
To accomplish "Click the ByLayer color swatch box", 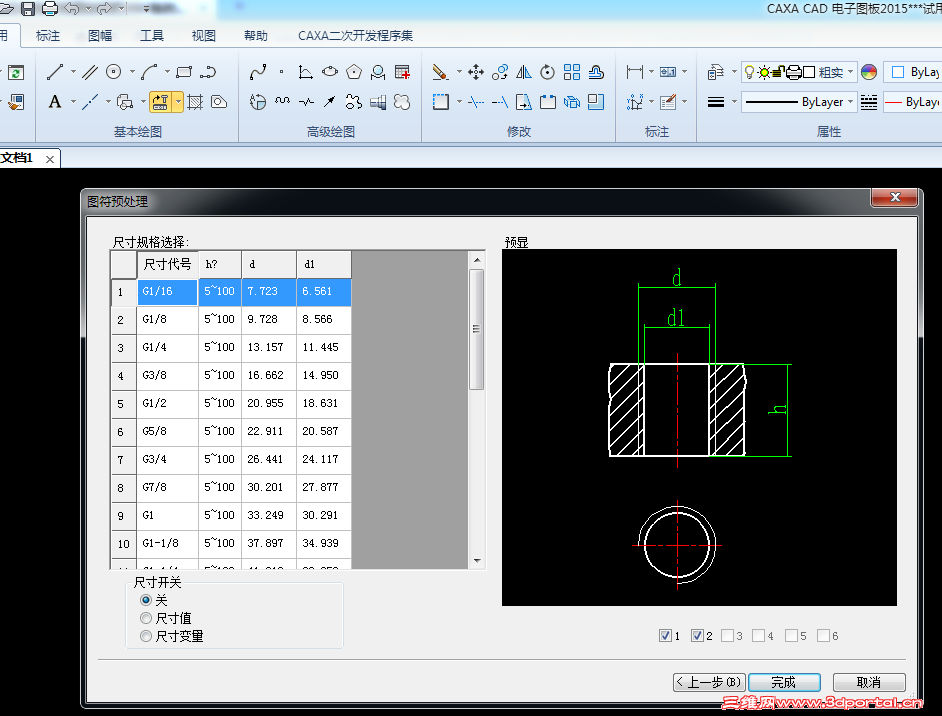I will click(x=898, y=72).
